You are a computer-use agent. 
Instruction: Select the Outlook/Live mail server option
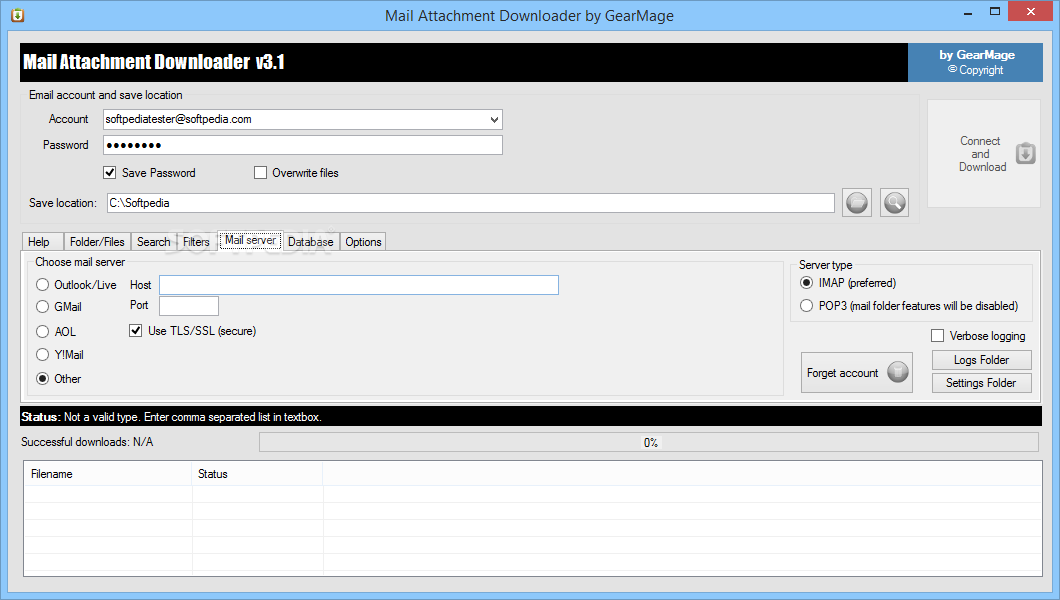pyautogui.click(x=43, y=284)
